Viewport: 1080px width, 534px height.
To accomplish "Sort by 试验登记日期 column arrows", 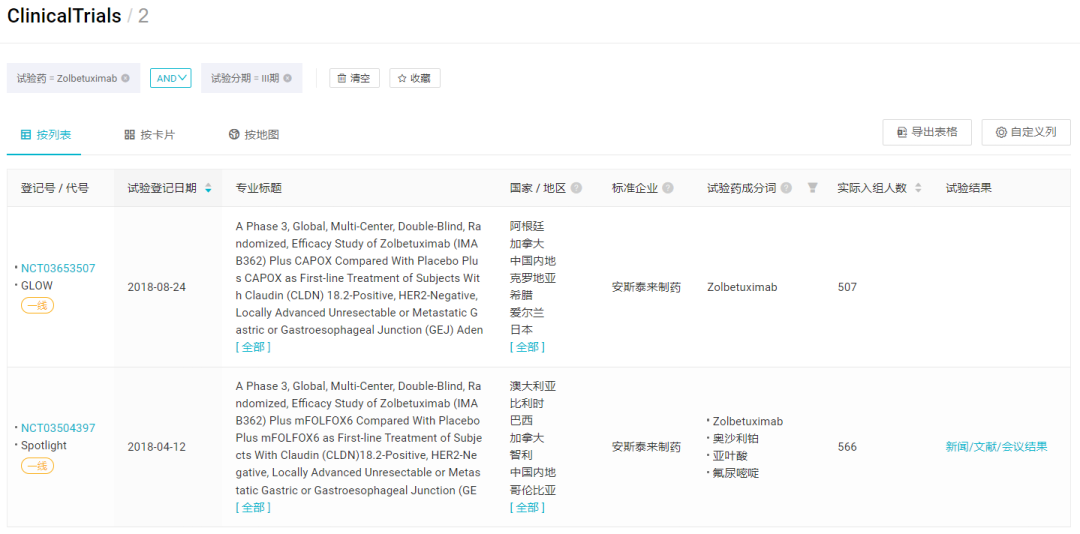I will click(x=208, y=188).
